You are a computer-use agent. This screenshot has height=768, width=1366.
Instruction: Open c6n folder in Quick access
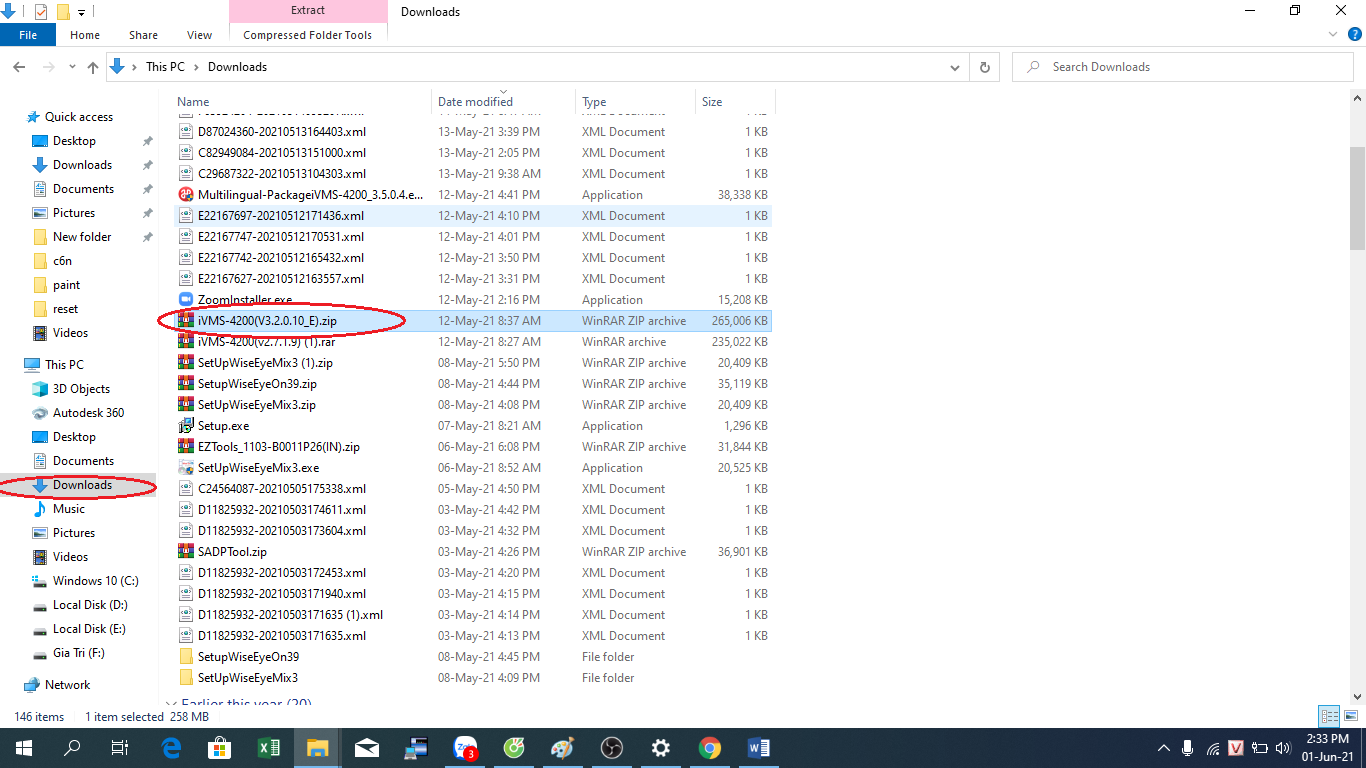click(x=62, y=261)
